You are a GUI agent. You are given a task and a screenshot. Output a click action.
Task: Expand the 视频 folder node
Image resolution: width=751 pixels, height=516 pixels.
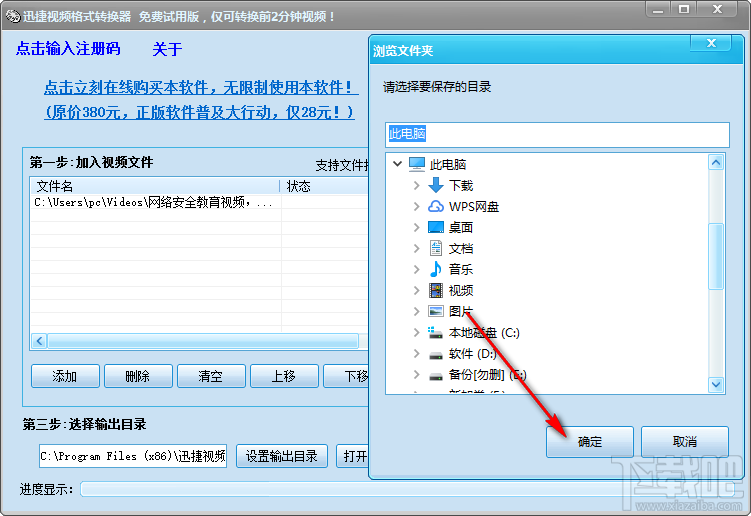[x=416, y=290]
